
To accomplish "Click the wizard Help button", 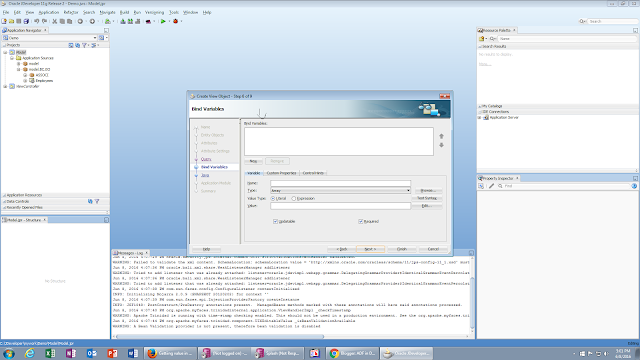I will (207, 249).
